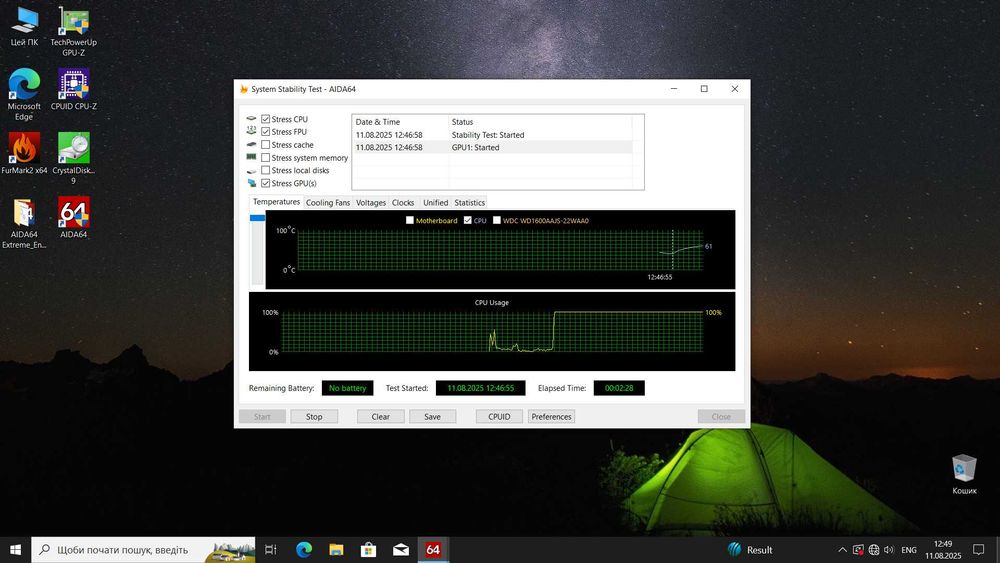Open CPUID panel button
The height and width of the screenshot is (563, 1000).
(x=499, y=416)
